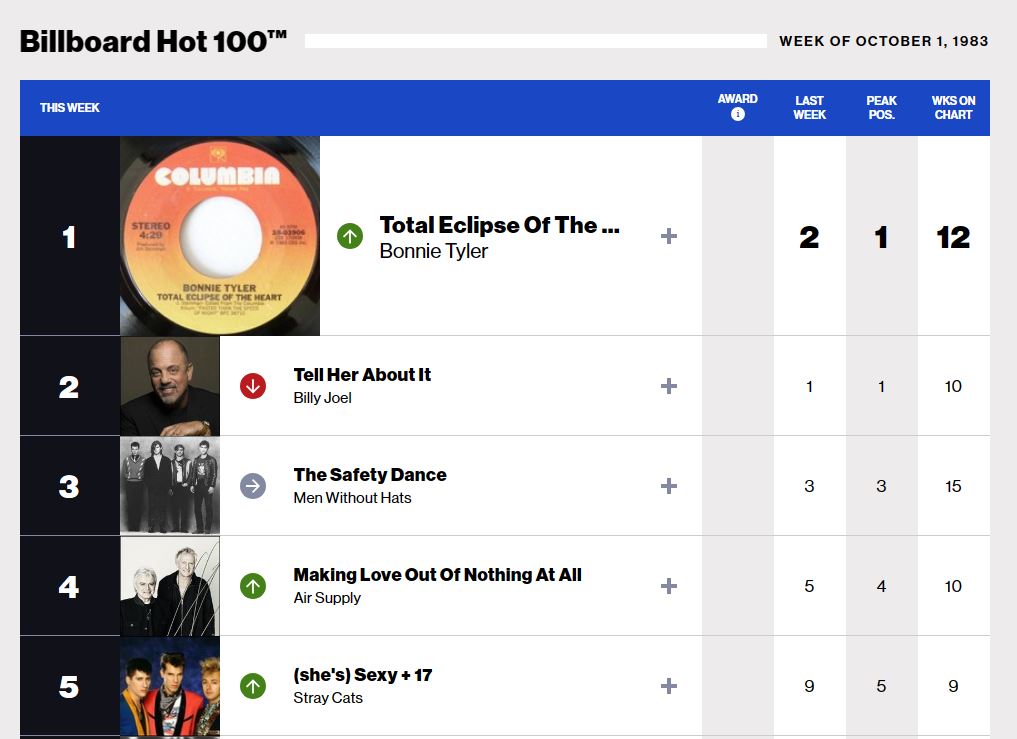Expand Making Love Out Of Nothing At All row

coord(669,586)
